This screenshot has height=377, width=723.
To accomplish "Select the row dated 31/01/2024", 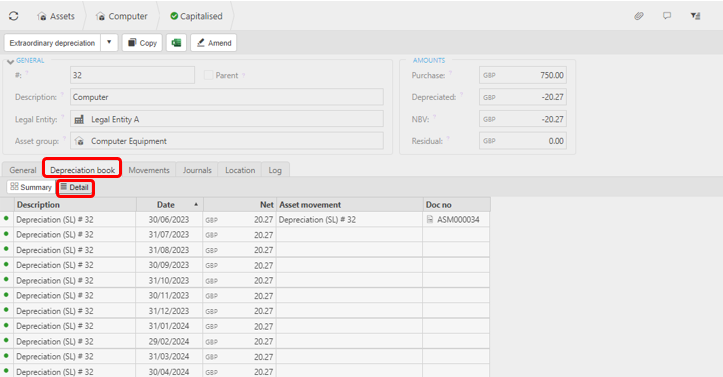I will click(245, 326).
